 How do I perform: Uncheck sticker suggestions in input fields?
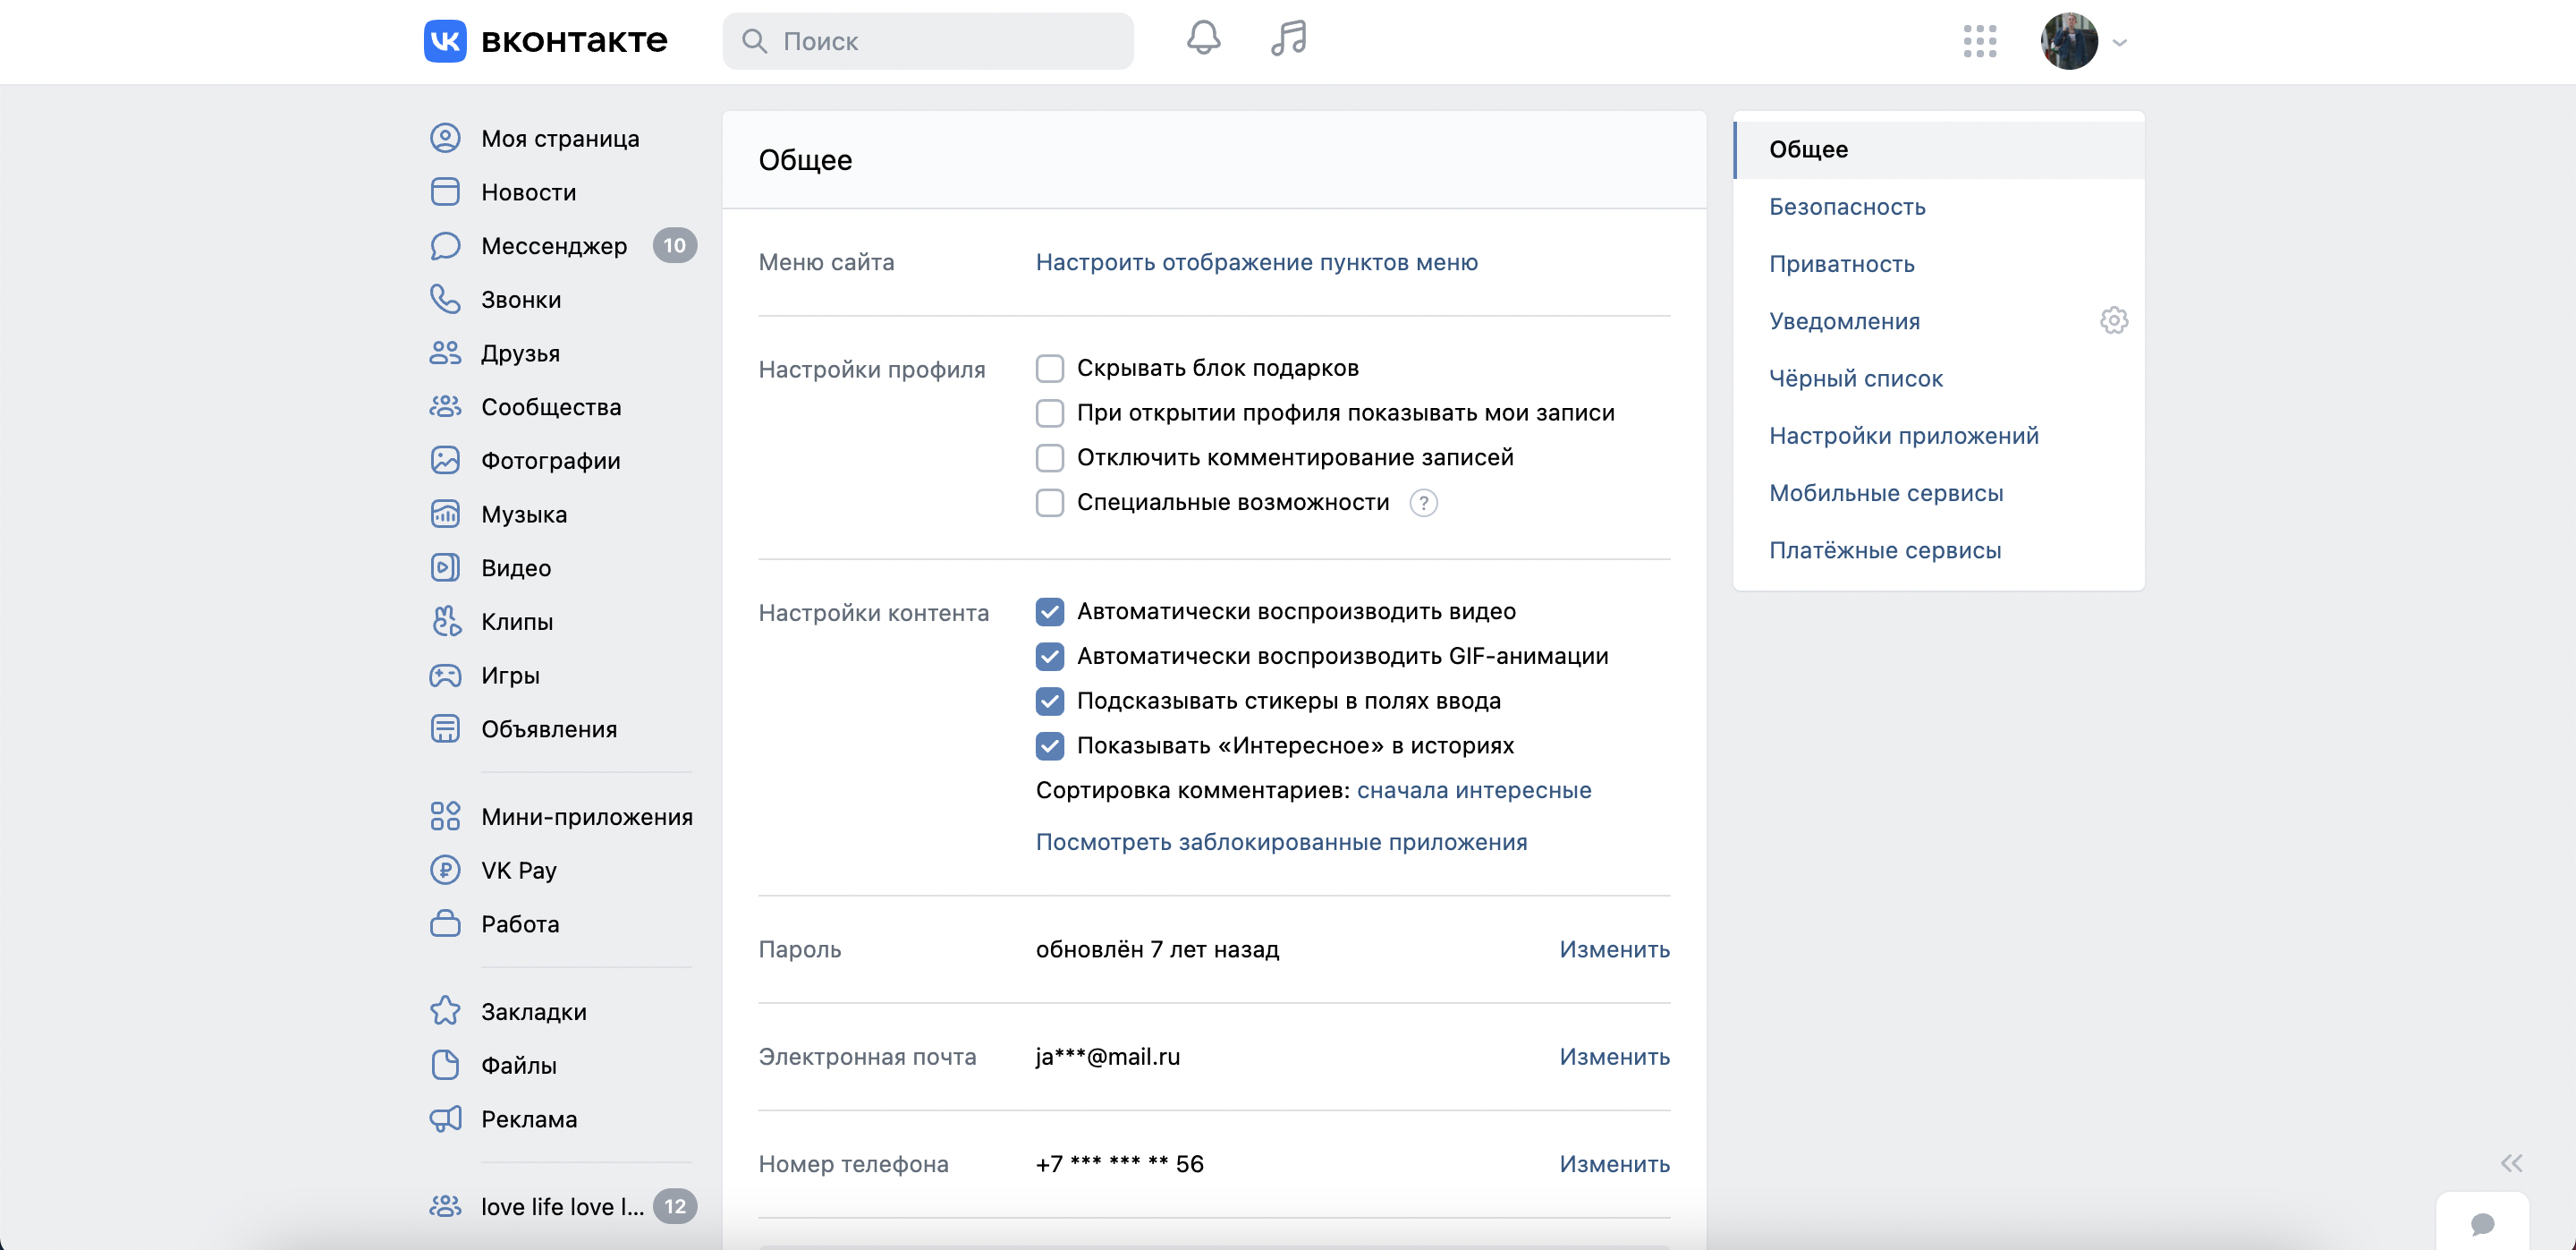click(1049, 701)
